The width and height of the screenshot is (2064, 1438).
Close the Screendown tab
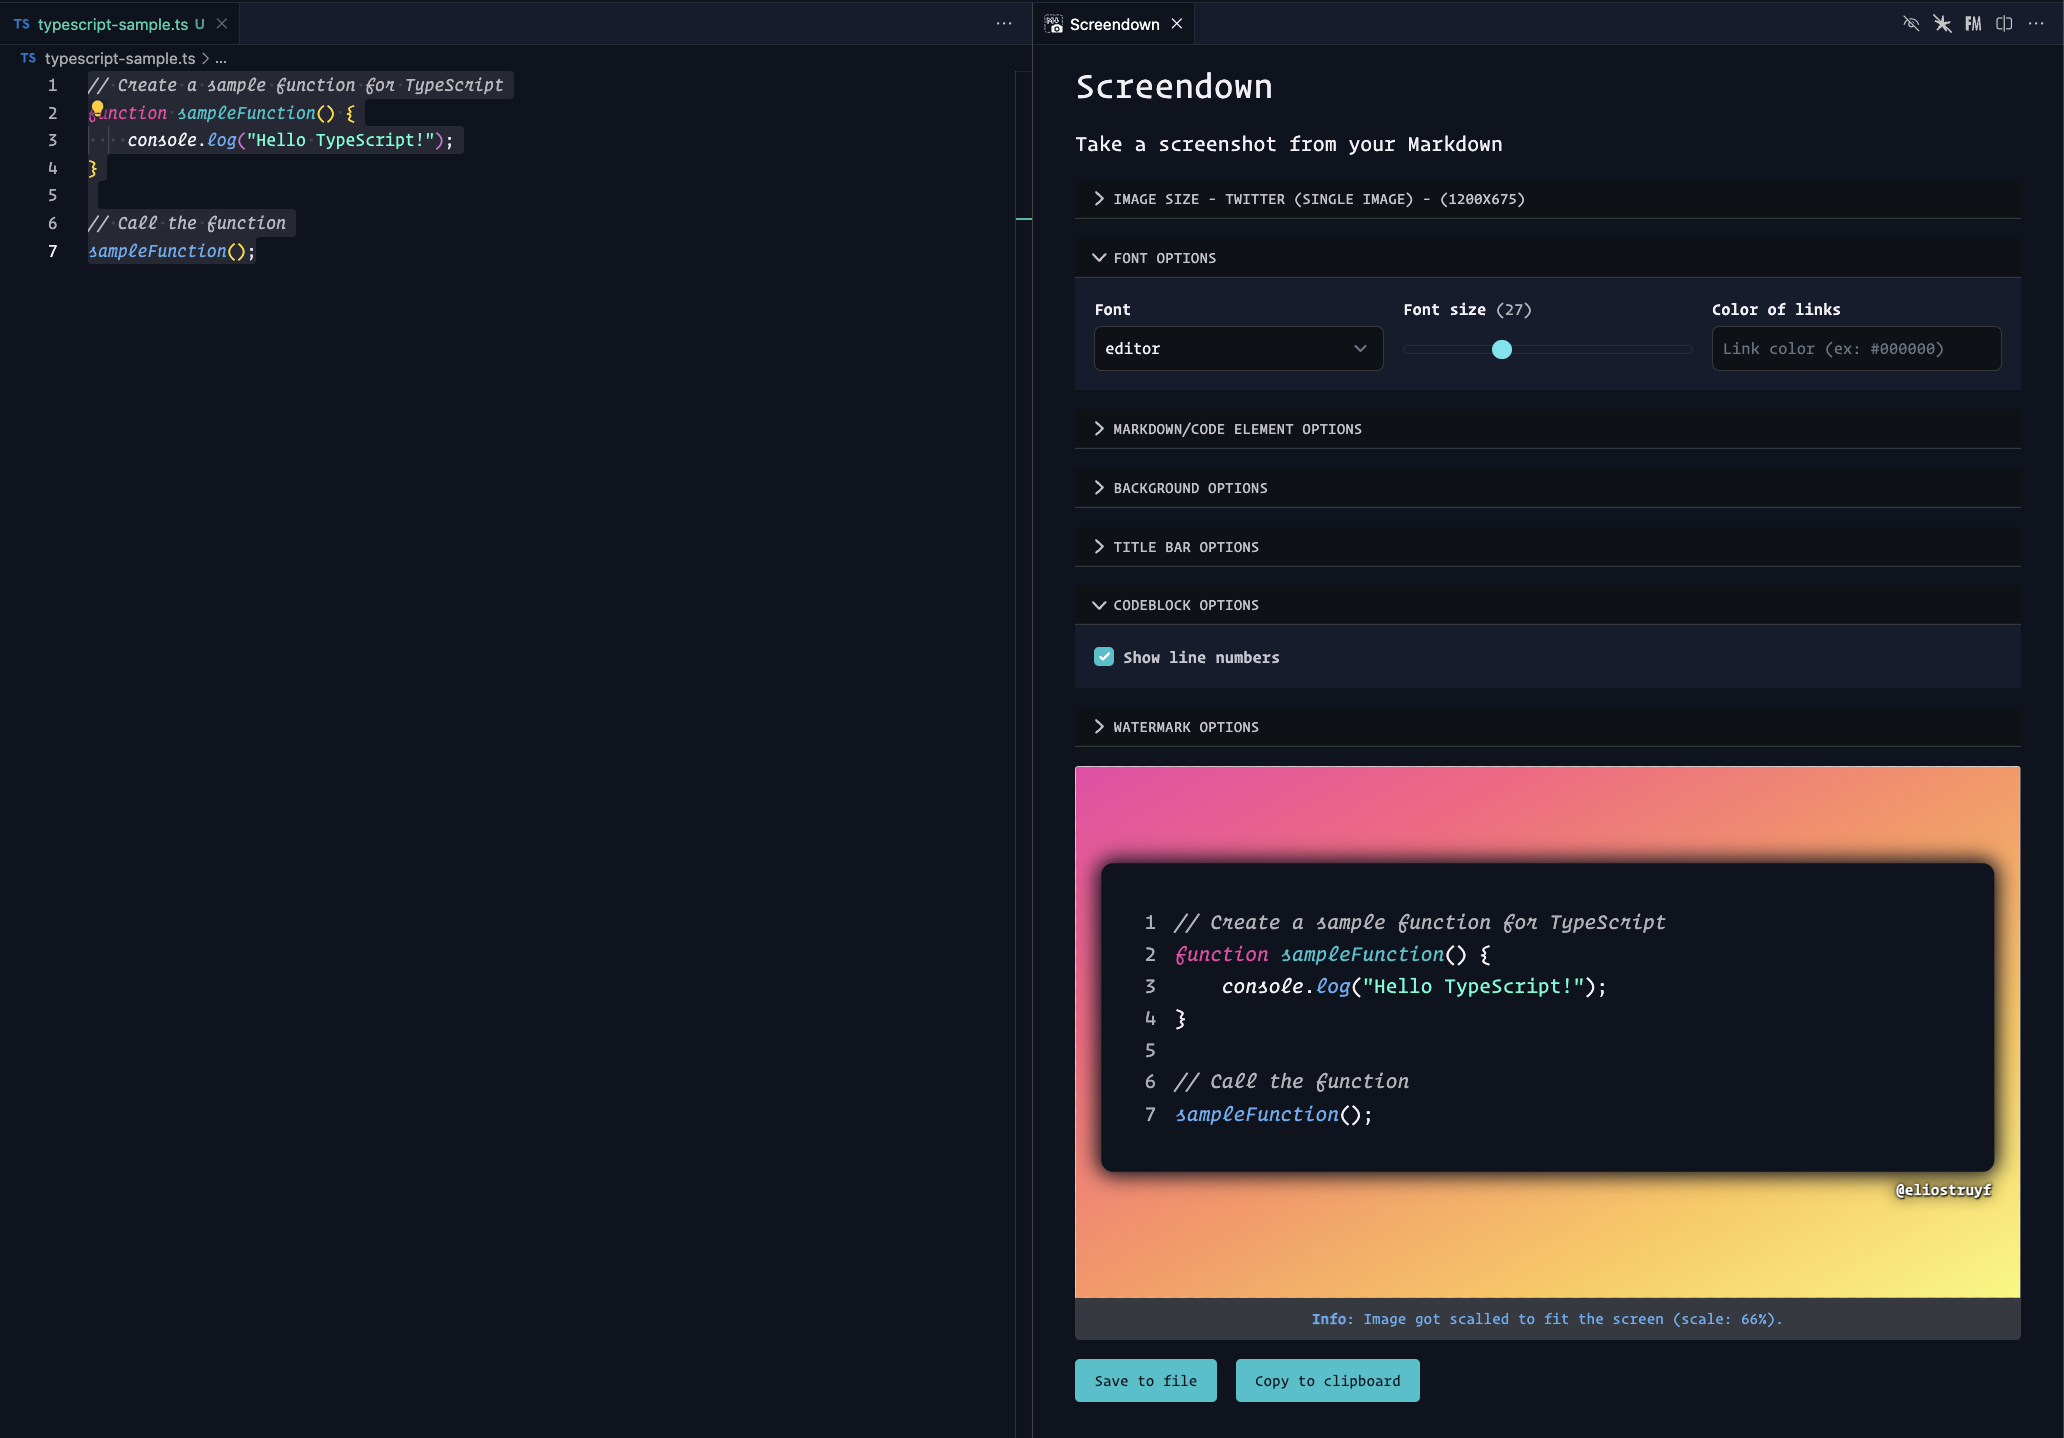(x=1177, y=24)
